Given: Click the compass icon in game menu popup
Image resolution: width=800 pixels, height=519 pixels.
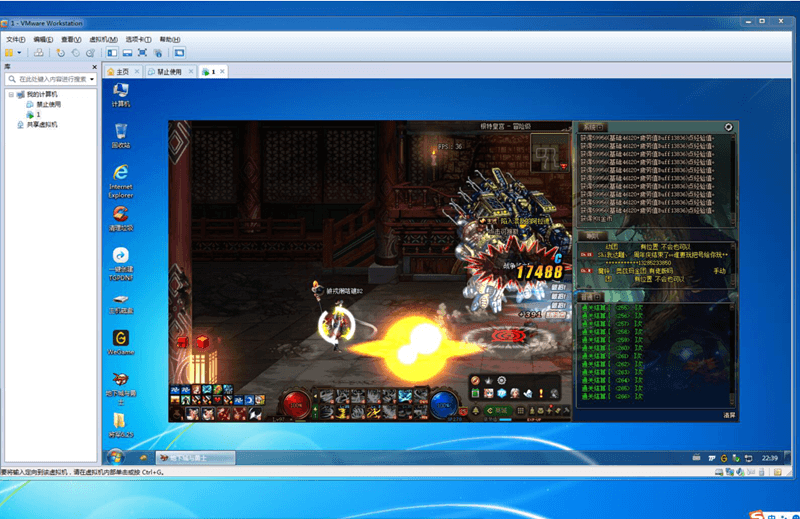Looking at the screenshot, I should click(476, 381).
